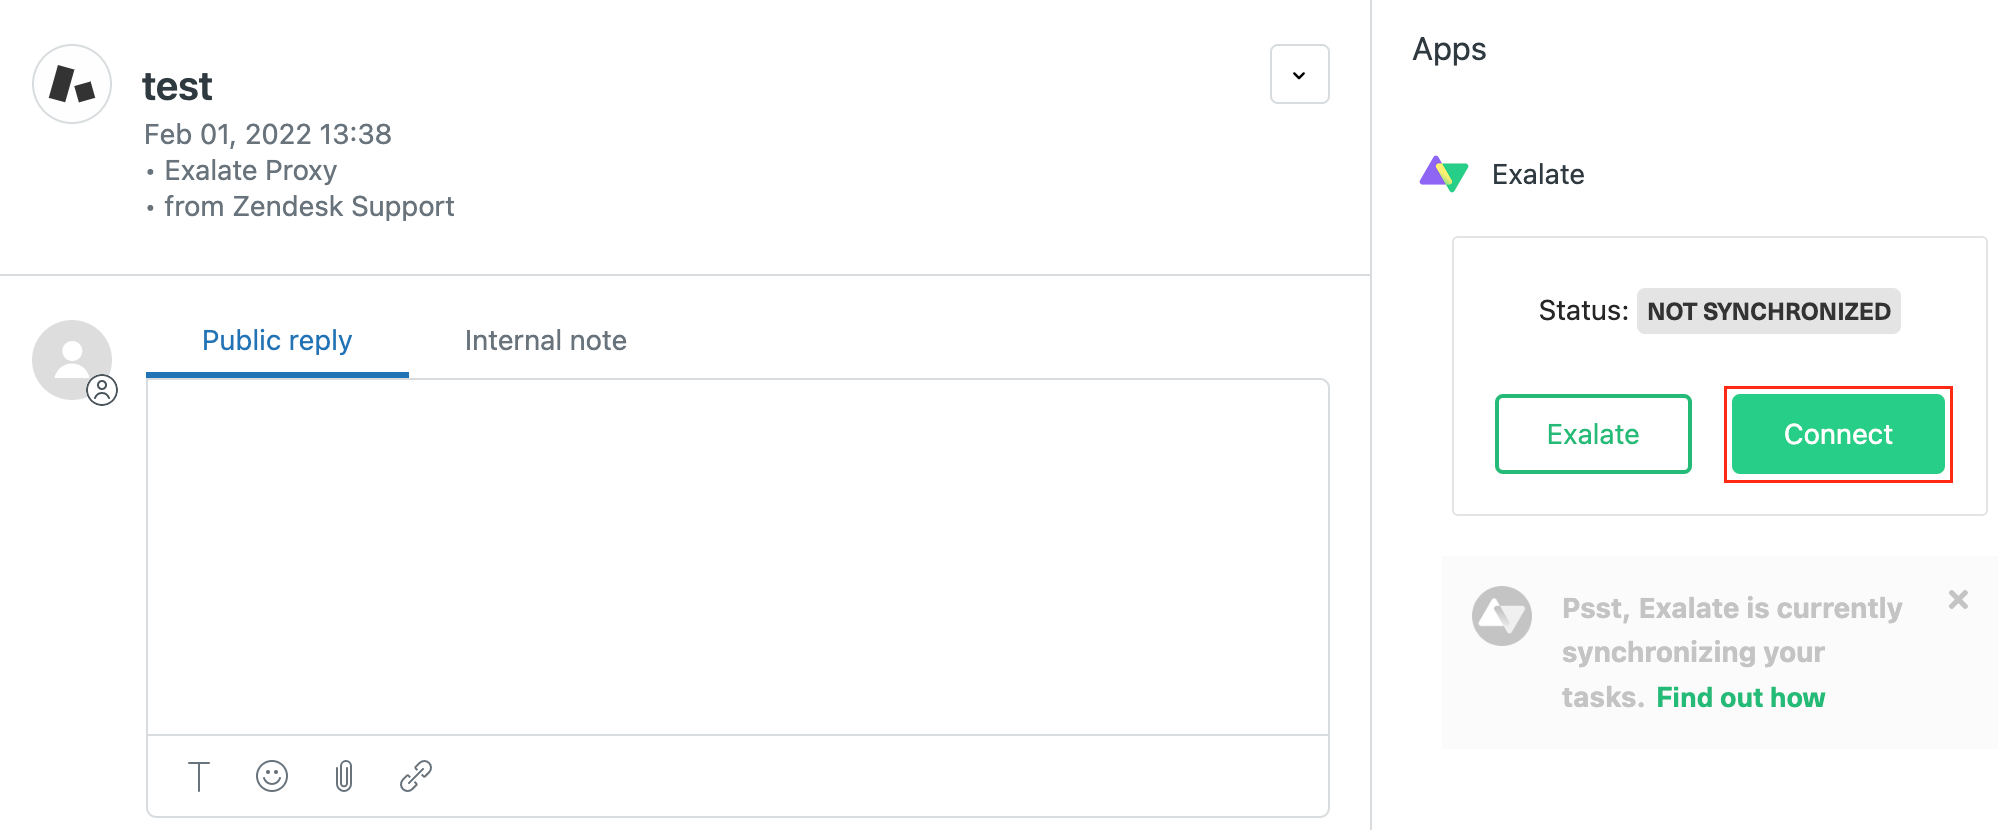Click the grey user avatar by reply box
This screenshot has width=2010, height=830.
point(68,356)
